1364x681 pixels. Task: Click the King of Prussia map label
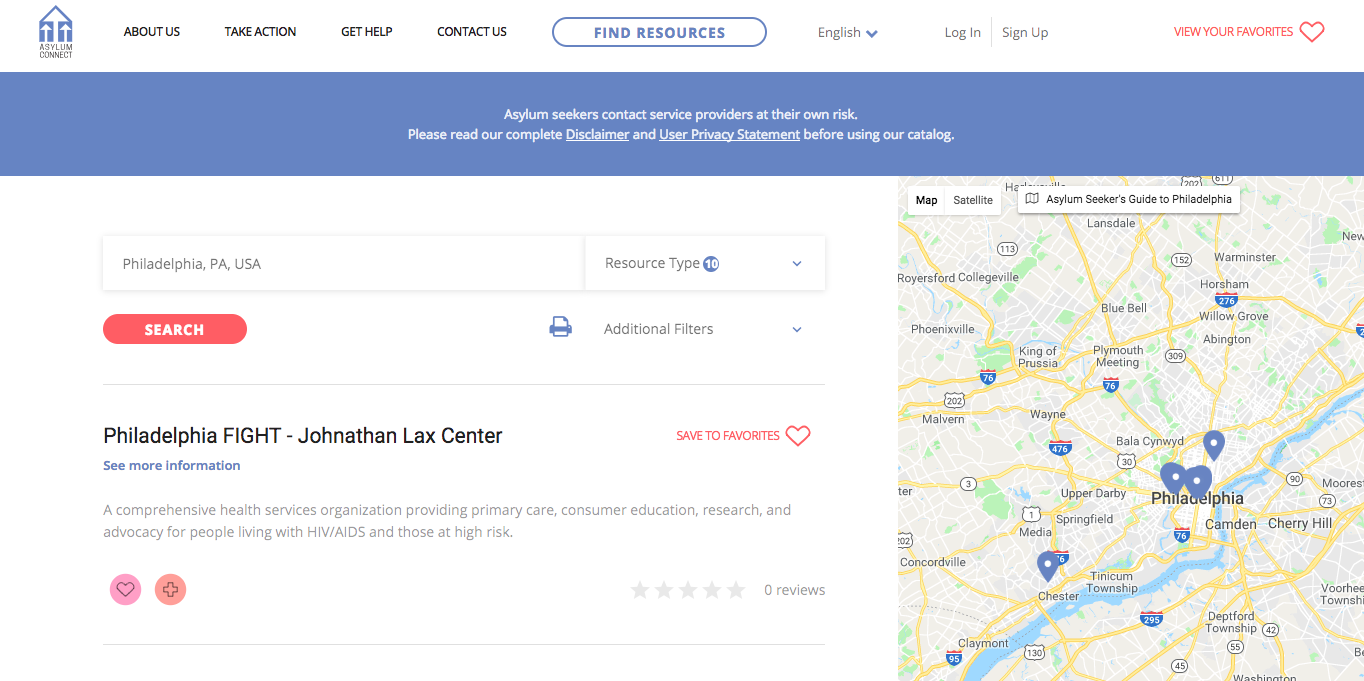click(x=1038, y=357)
